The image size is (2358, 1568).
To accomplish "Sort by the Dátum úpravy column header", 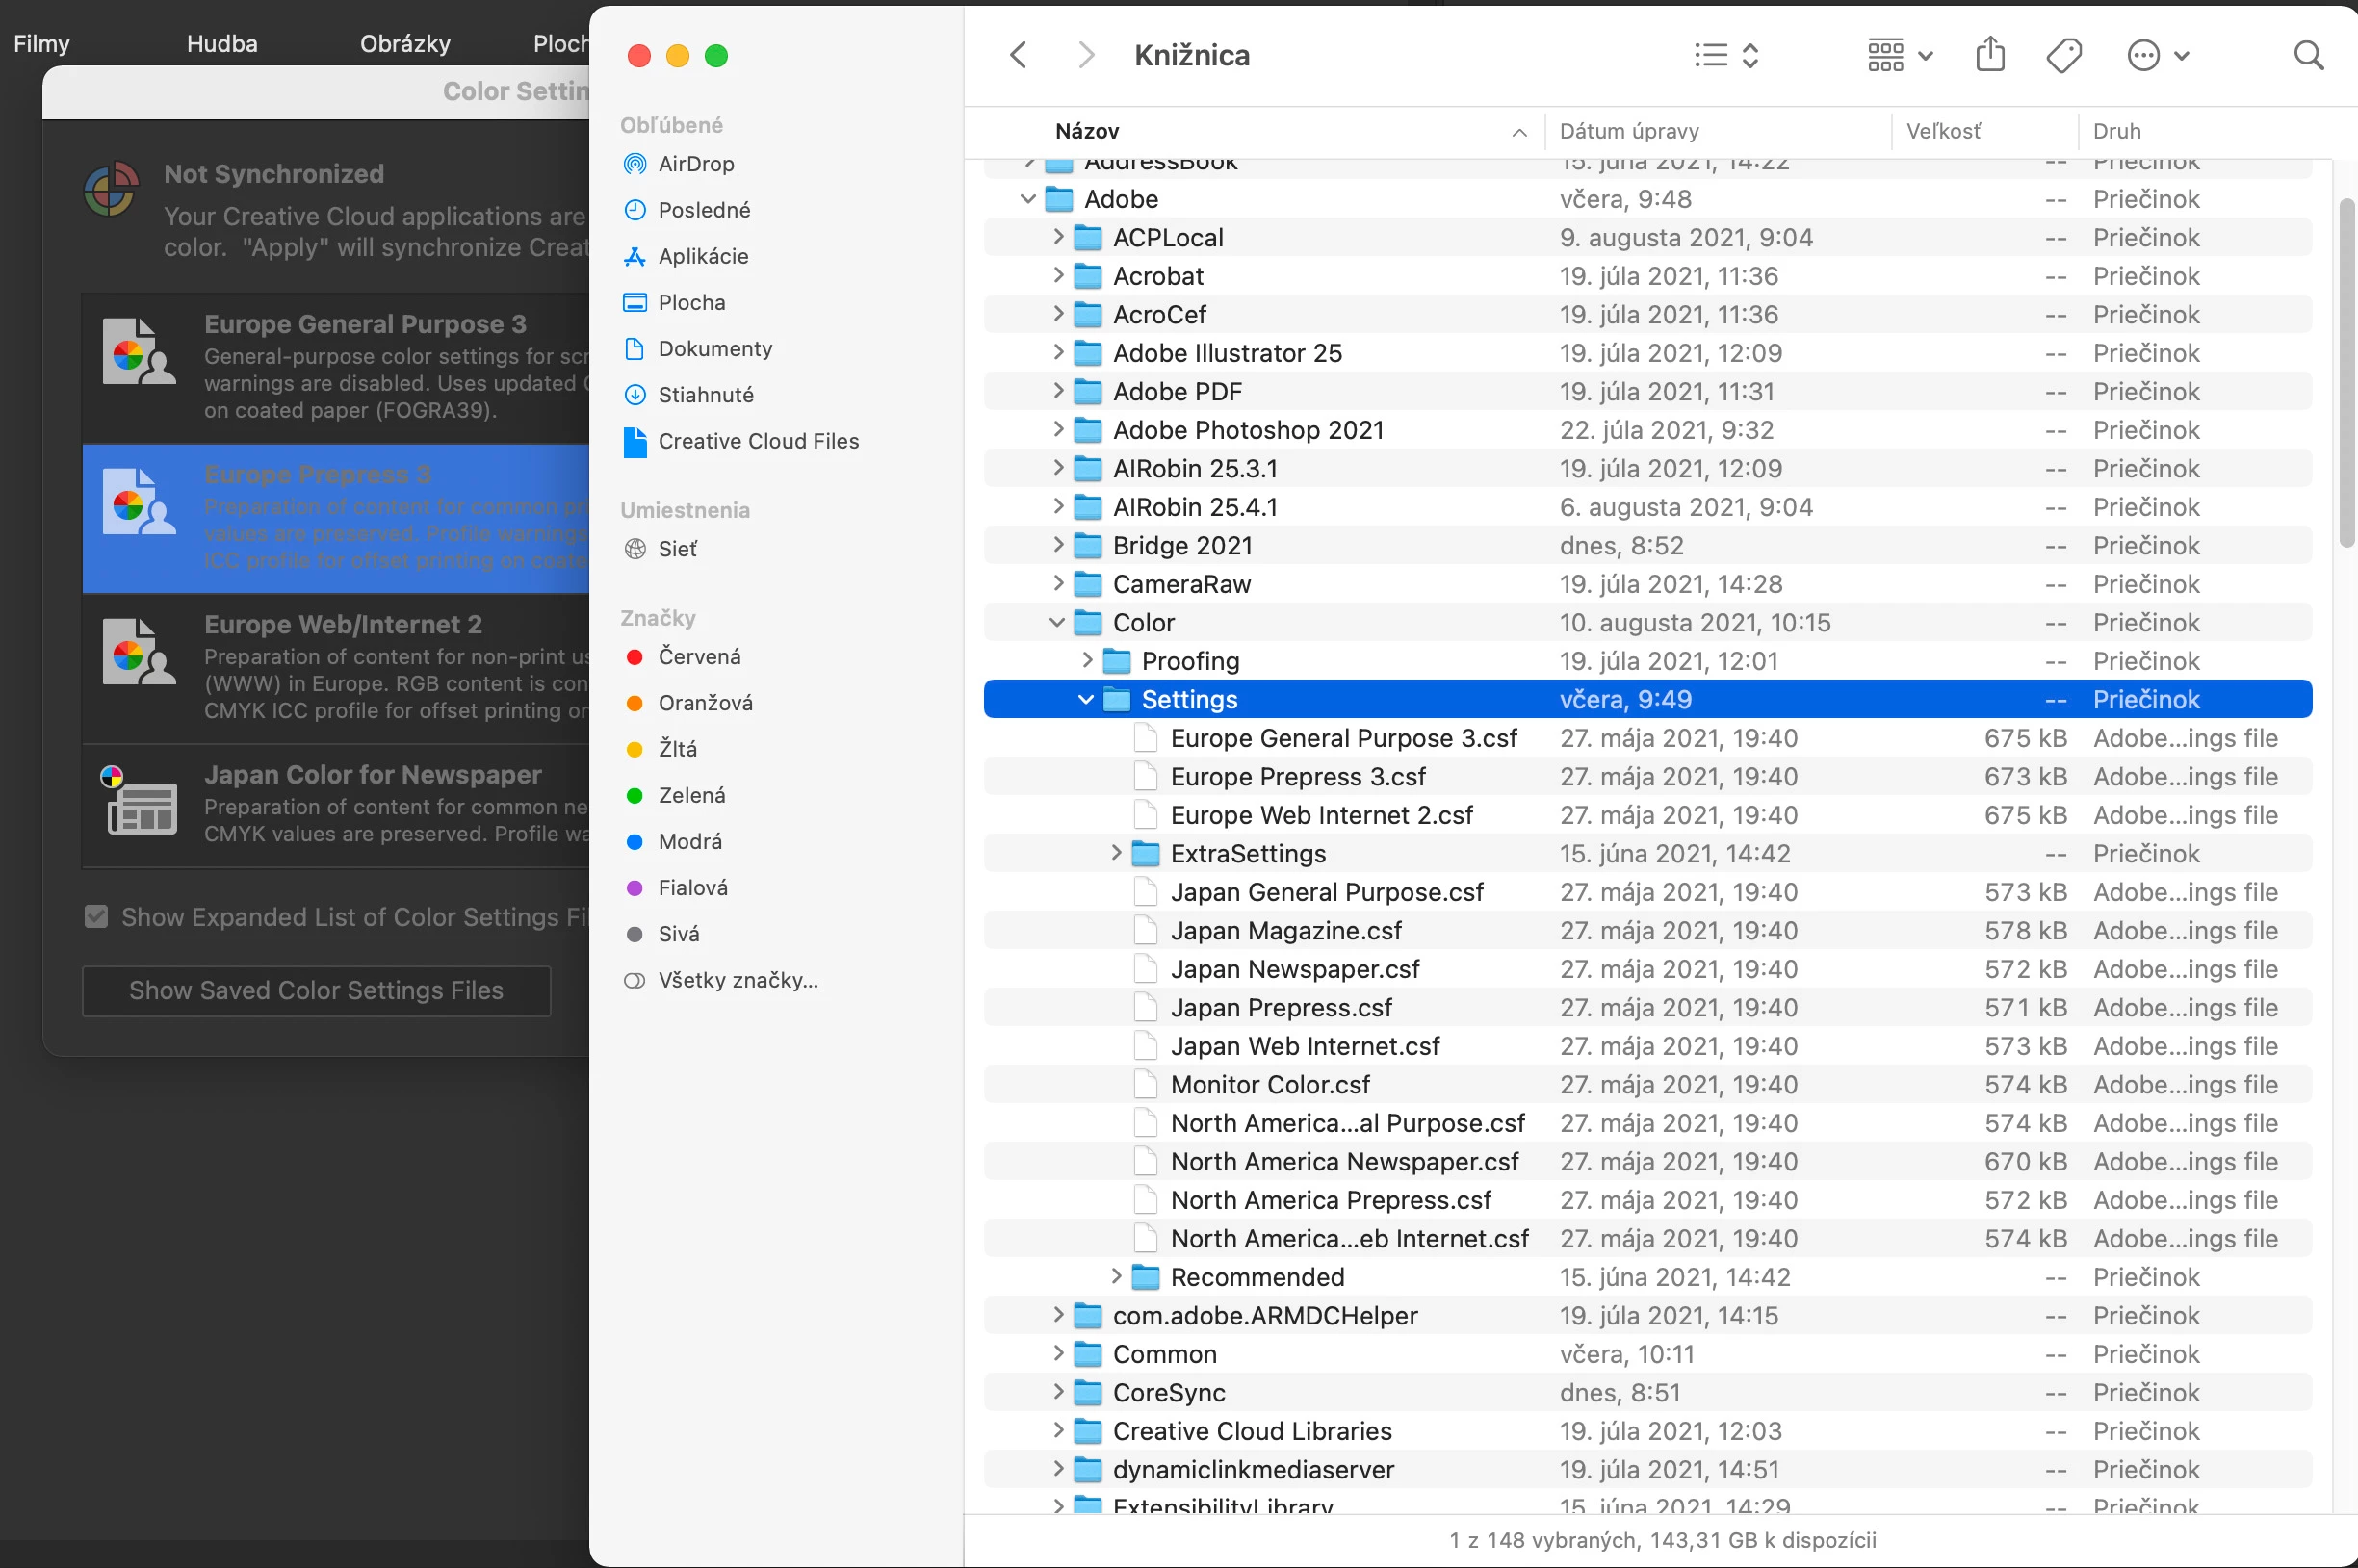I will pyautogui.click(x=1628, y=132).
